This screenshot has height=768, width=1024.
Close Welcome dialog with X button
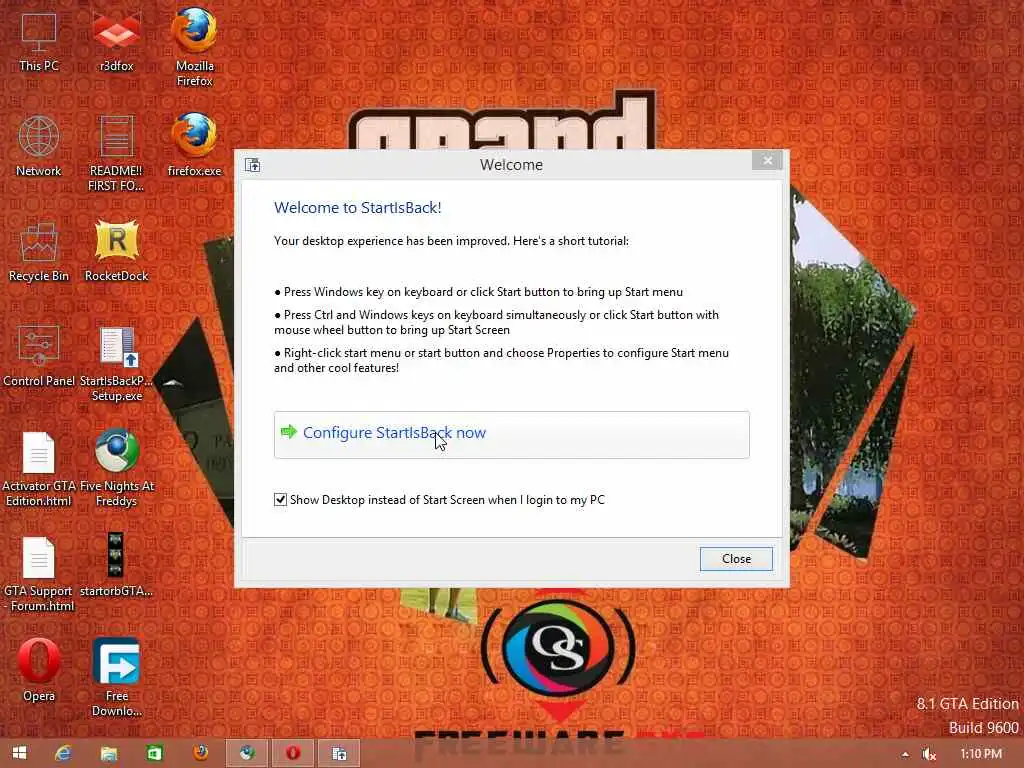pos(767,160)
